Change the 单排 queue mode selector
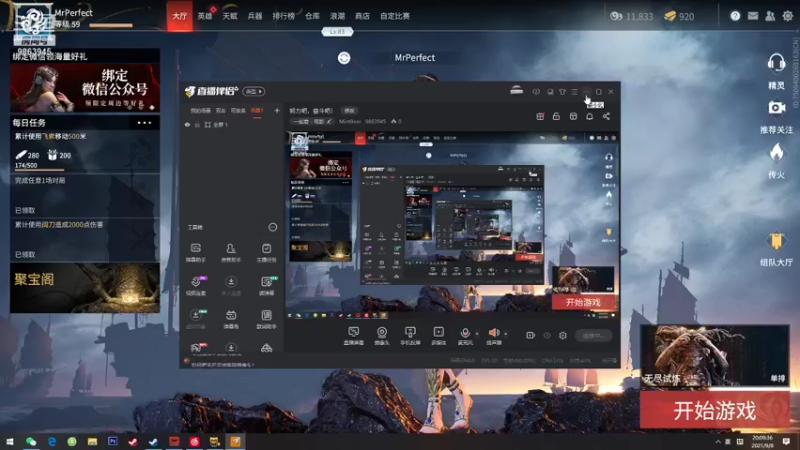 click(778, 378)
